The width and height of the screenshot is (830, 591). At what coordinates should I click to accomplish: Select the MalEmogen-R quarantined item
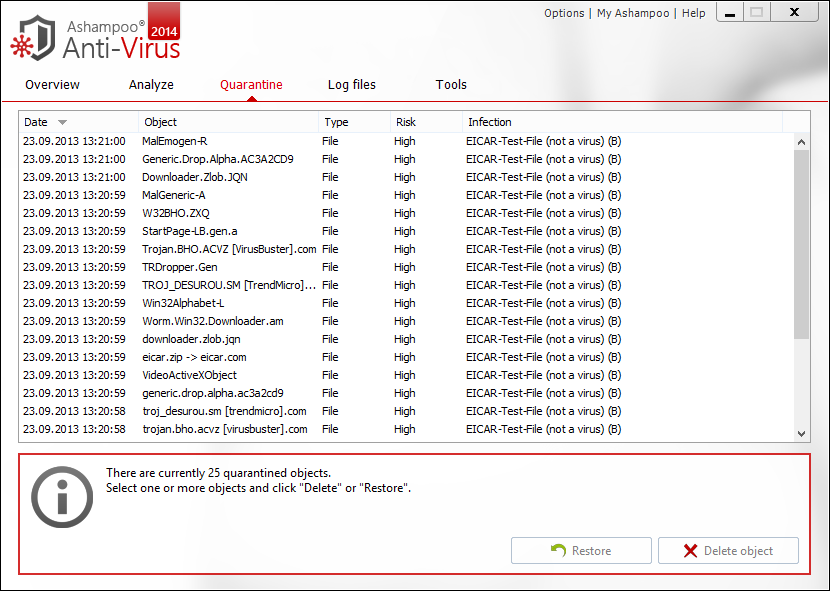(175, 141)
